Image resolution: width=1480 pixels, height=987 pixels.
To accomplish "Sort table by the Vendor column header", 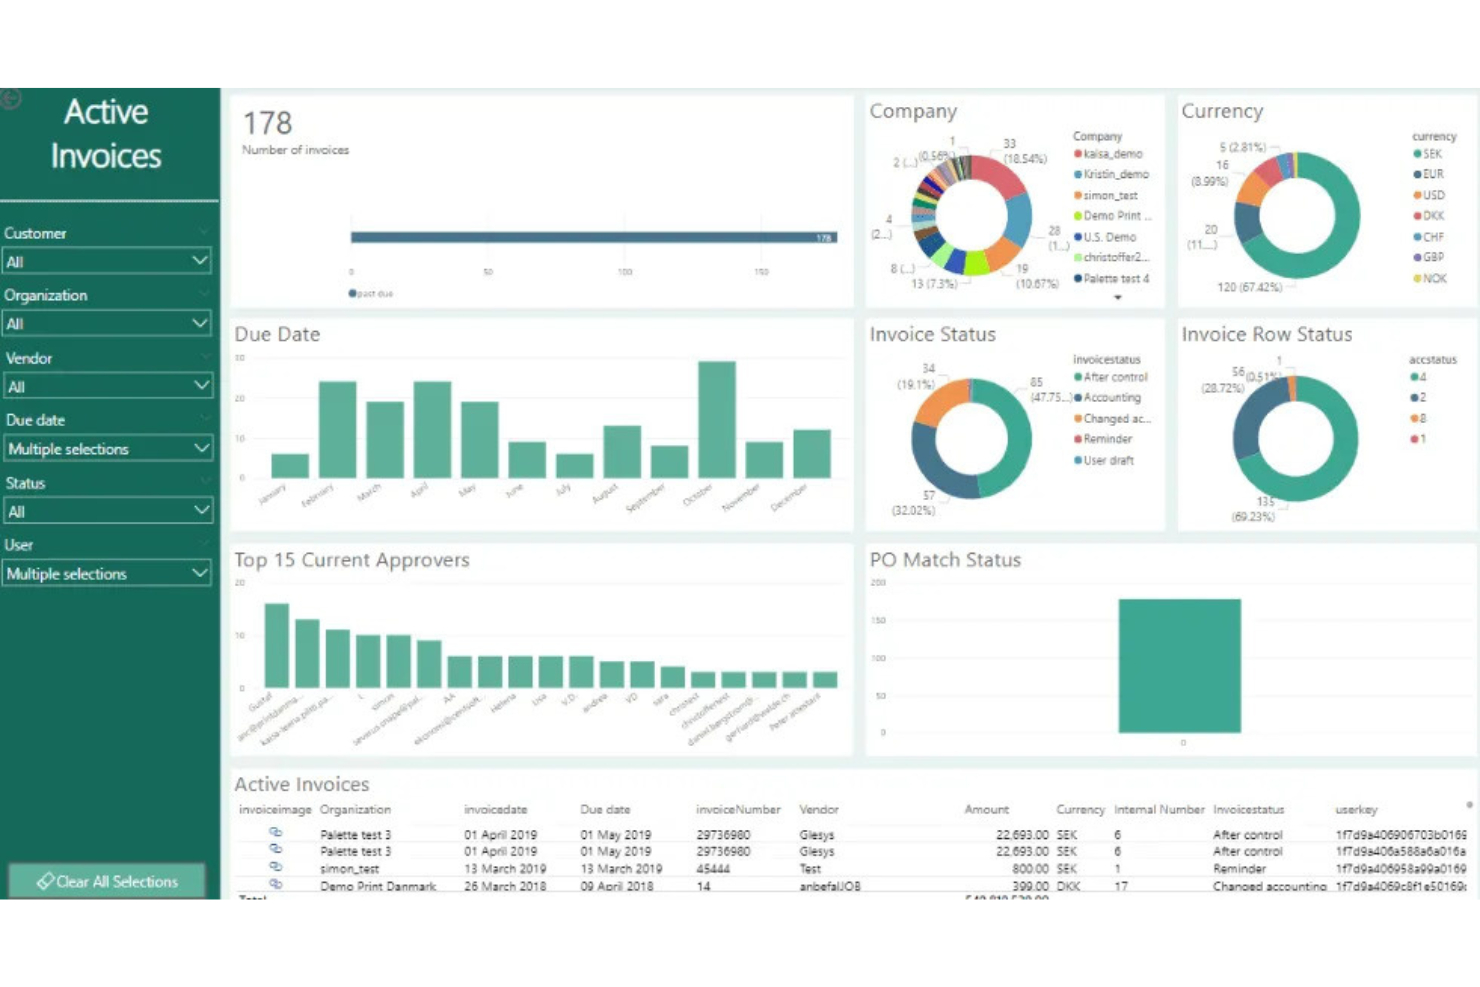I will click(818, 809).
